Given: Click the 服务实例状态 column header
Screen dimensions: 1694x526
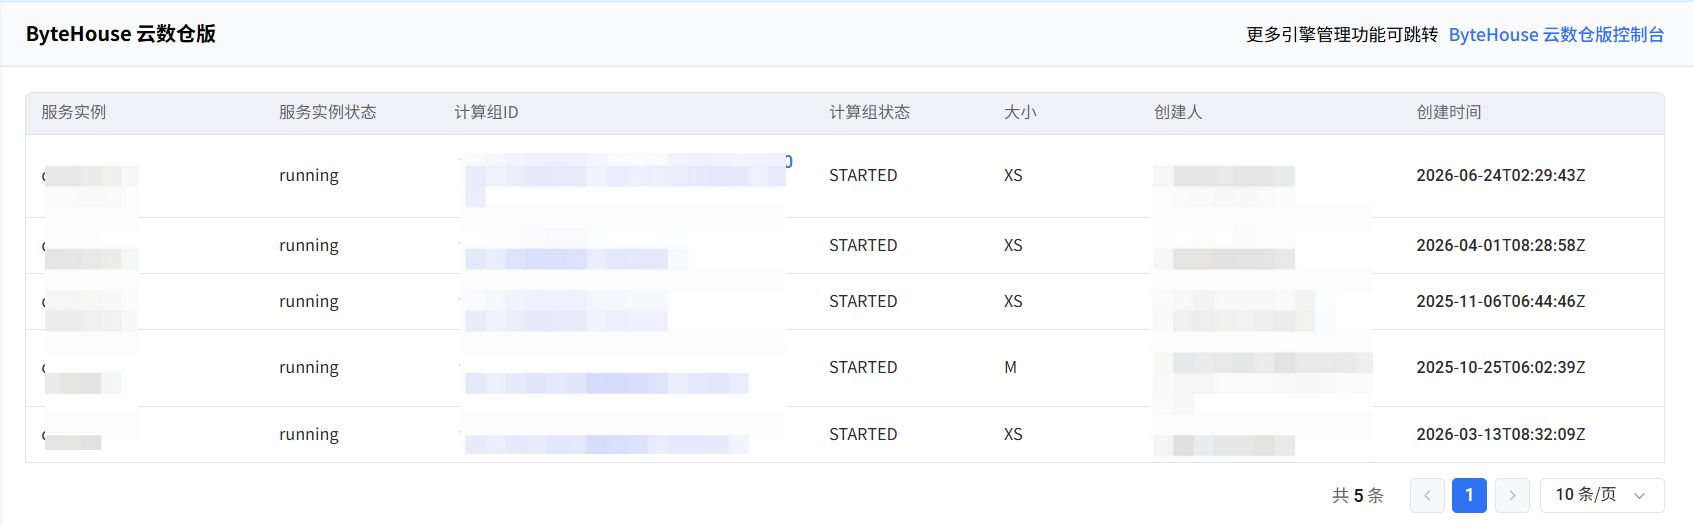Looking at the screenshot, I should [327, 112].
